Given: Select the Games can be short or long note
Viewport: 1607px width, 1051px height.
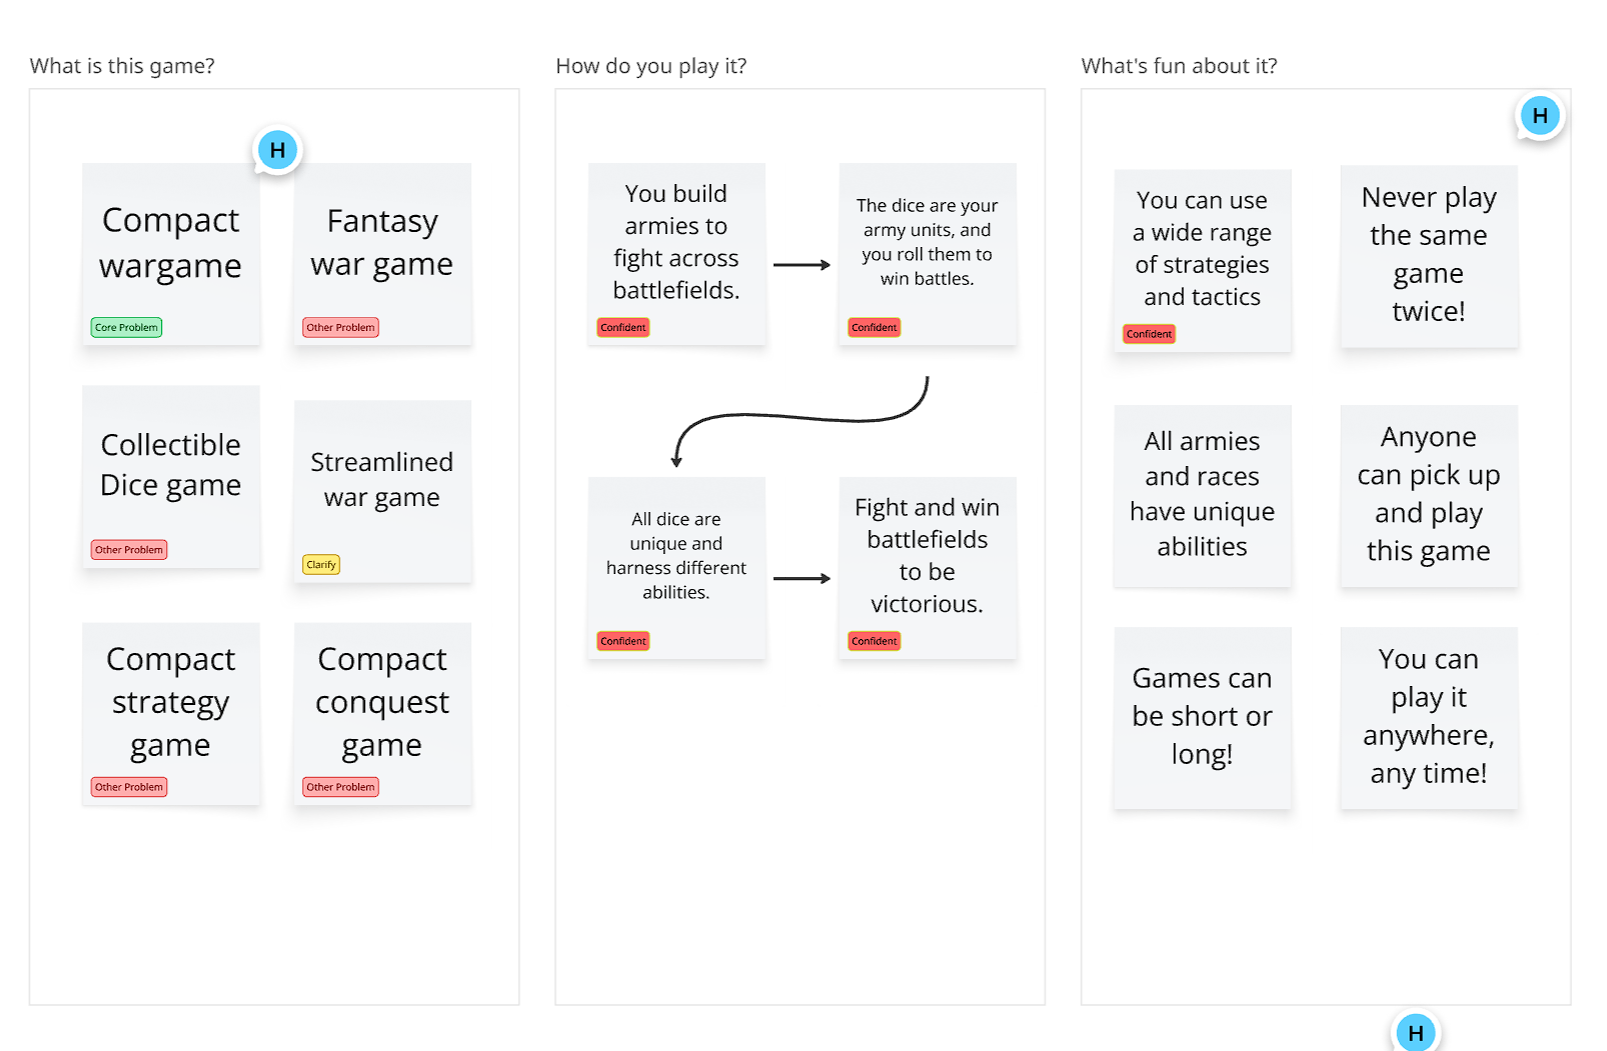Looking at the screenshot, I should pos(1202,718).
